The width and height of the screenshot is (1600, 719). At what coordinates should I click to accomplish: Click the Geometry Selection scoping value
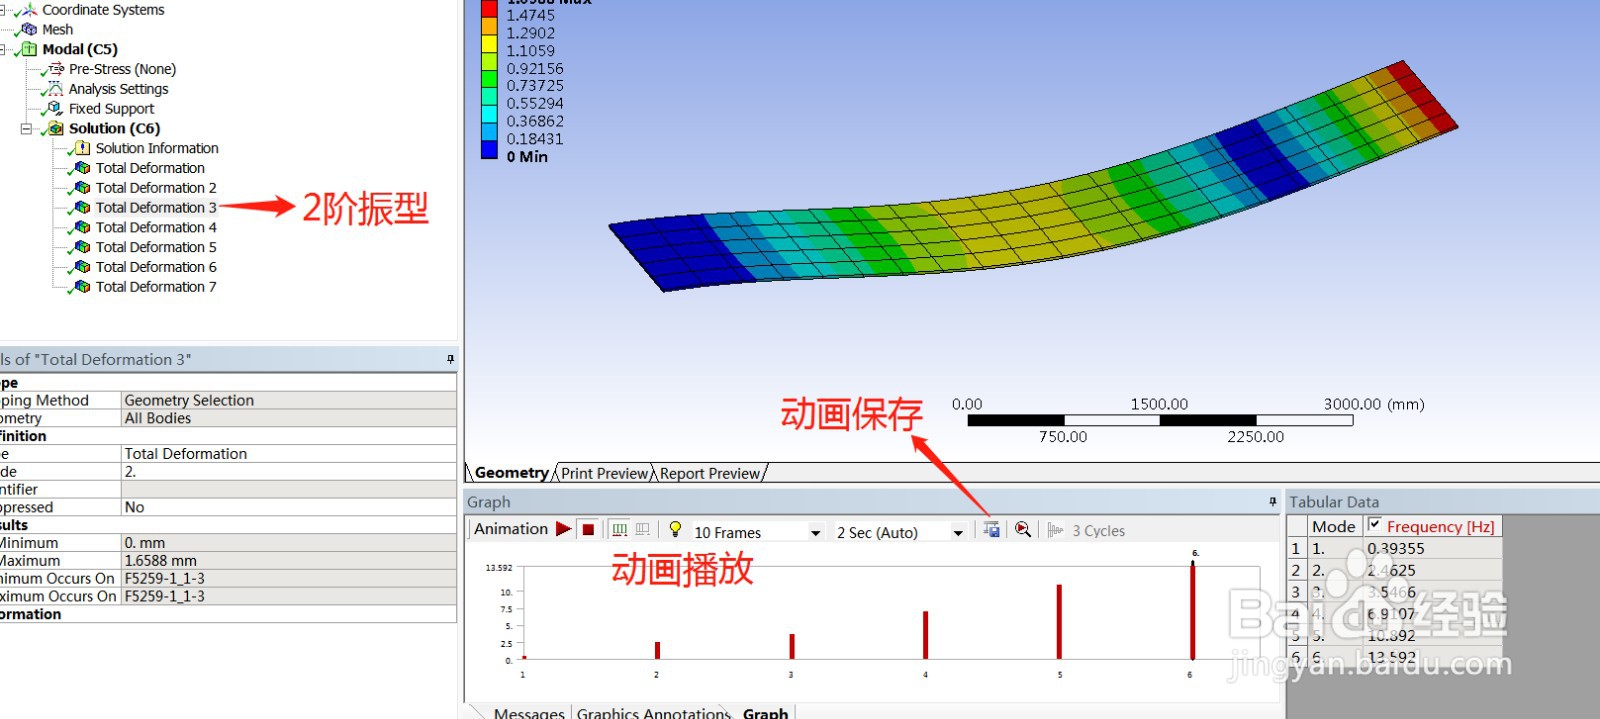(289, 400)
